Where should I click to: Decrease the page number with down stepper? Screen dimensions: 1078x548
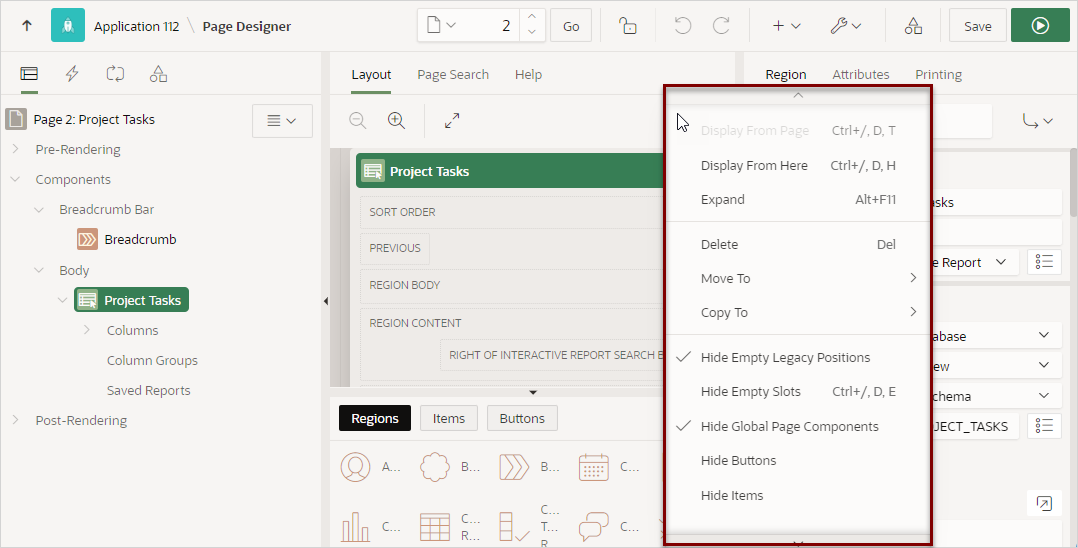532,33
